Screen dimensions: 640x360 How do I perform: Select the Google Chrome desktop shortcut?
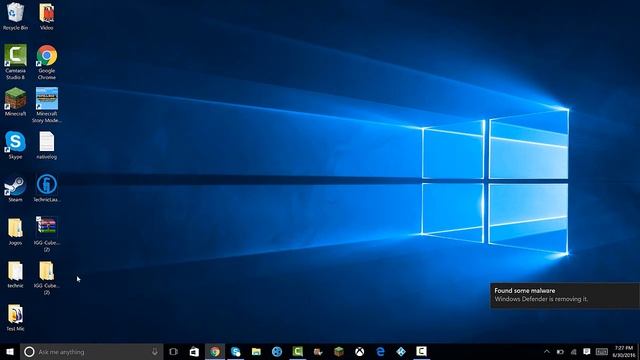[x=47, y=62]
